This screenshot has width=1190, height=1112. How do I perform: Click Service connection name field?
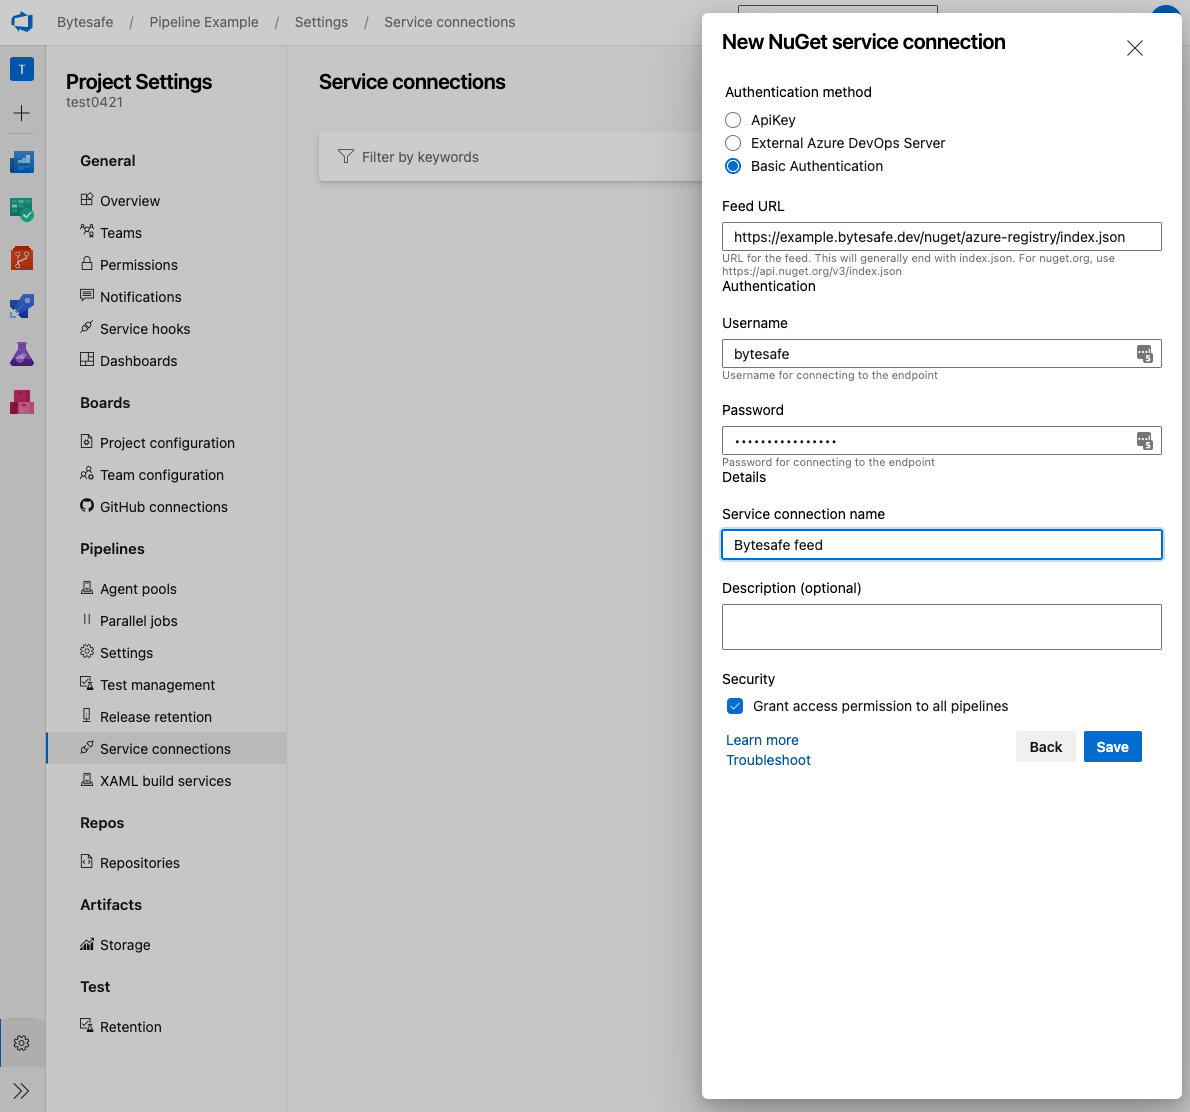coord(942,544)
